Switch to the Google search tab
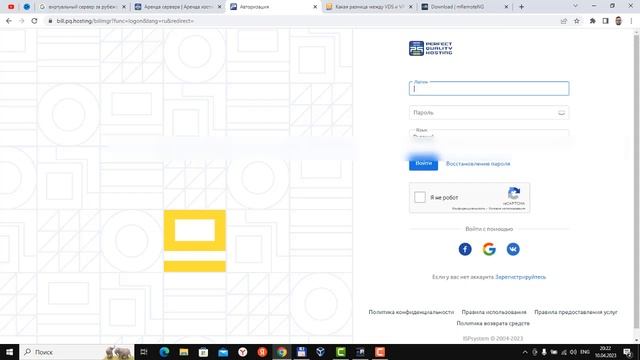640x360 pixels. [83, 7]
